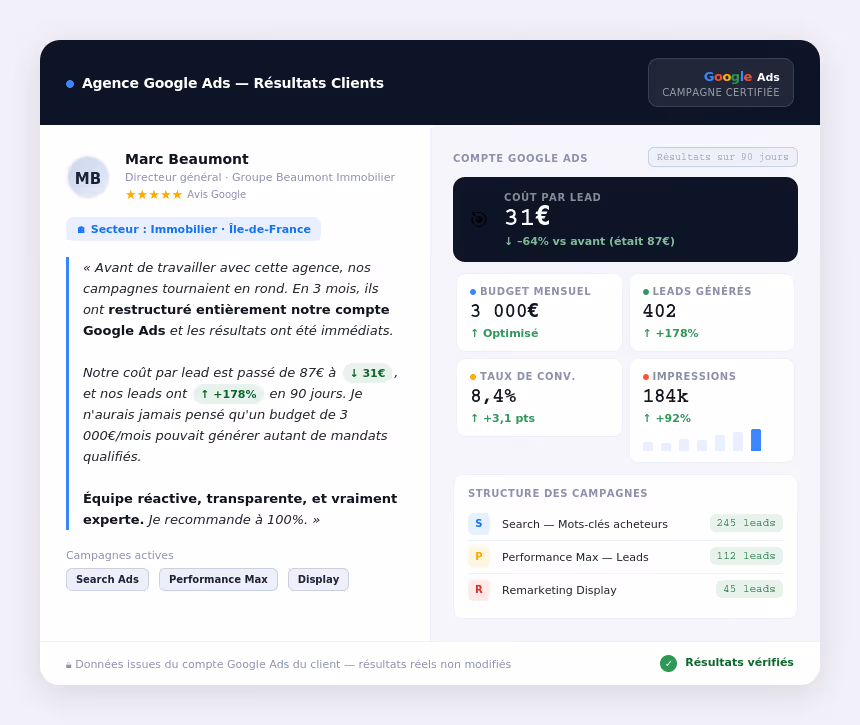The width and height of the screenshot is (860, 725).
Task: Click the Résultats vérifiés label
Action: (x=741, y=662)
